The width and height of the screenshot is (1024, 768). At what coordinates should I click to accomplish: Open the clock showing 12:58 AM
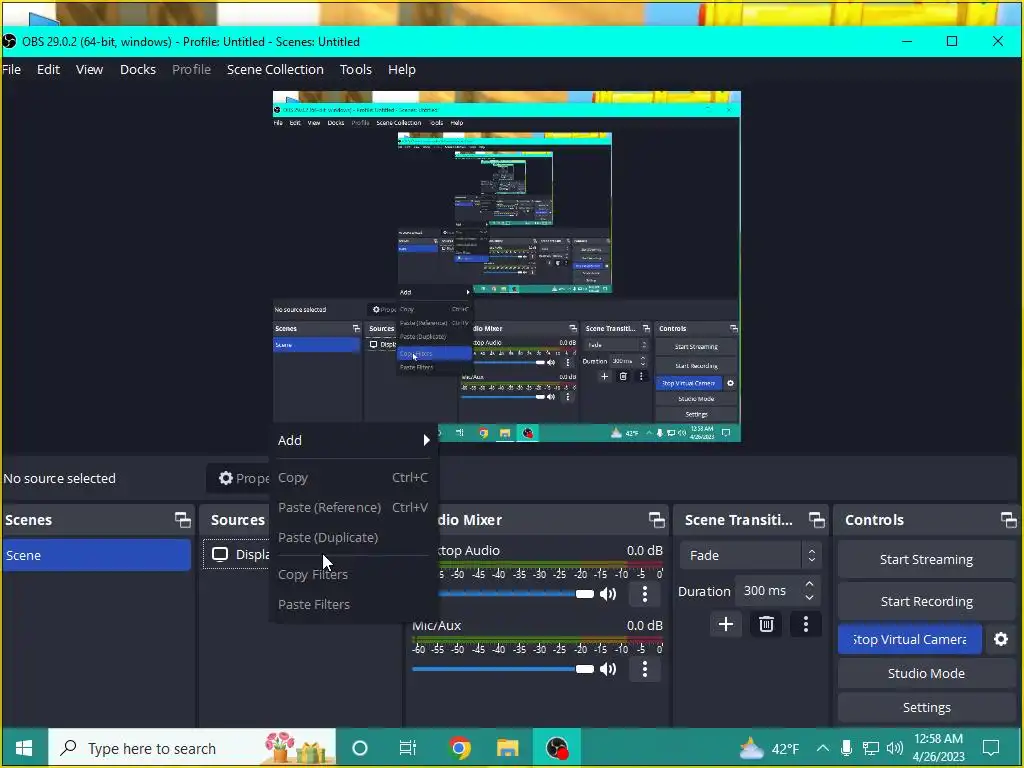938,748
